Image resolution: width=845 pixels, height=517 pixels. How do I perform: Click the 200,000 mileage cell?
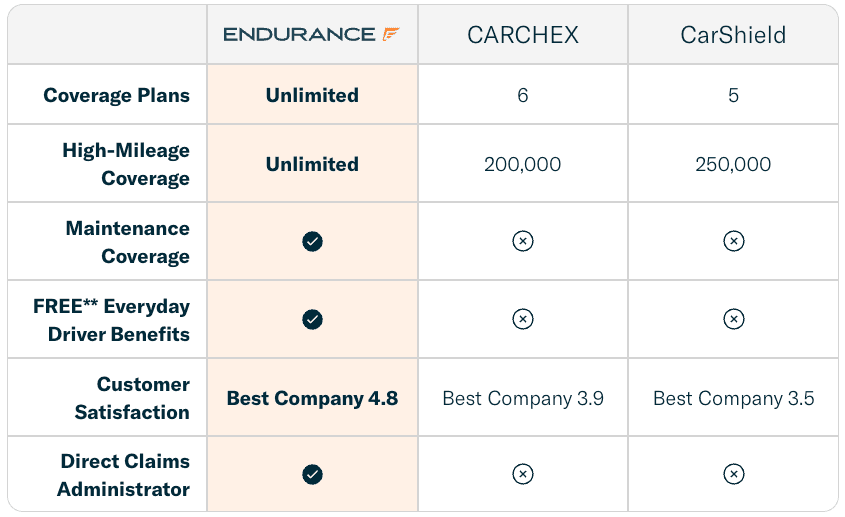[x=523, y=164]
